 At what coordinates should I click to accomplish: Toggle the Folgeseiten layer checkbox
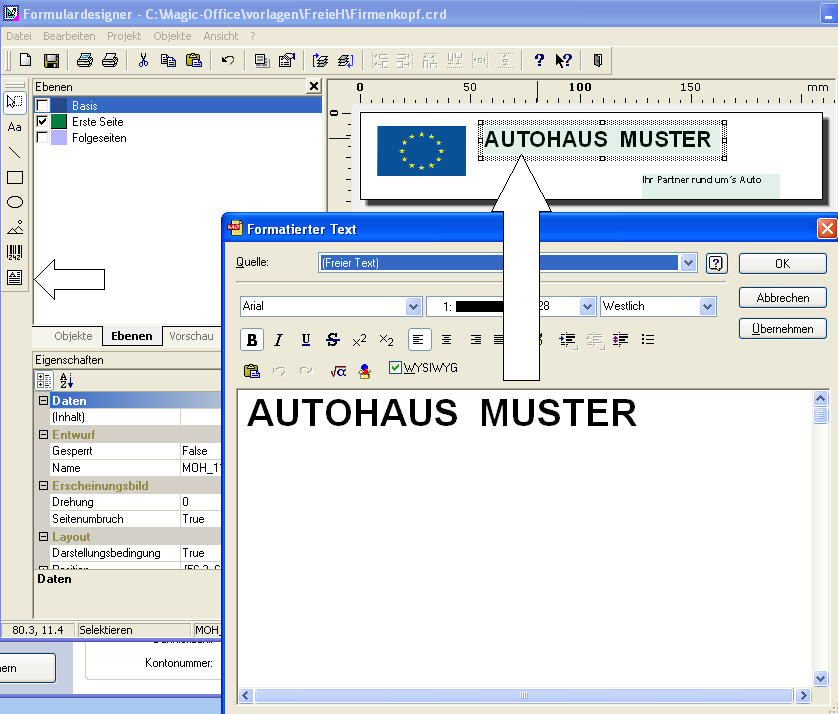(x=42, y=137)
